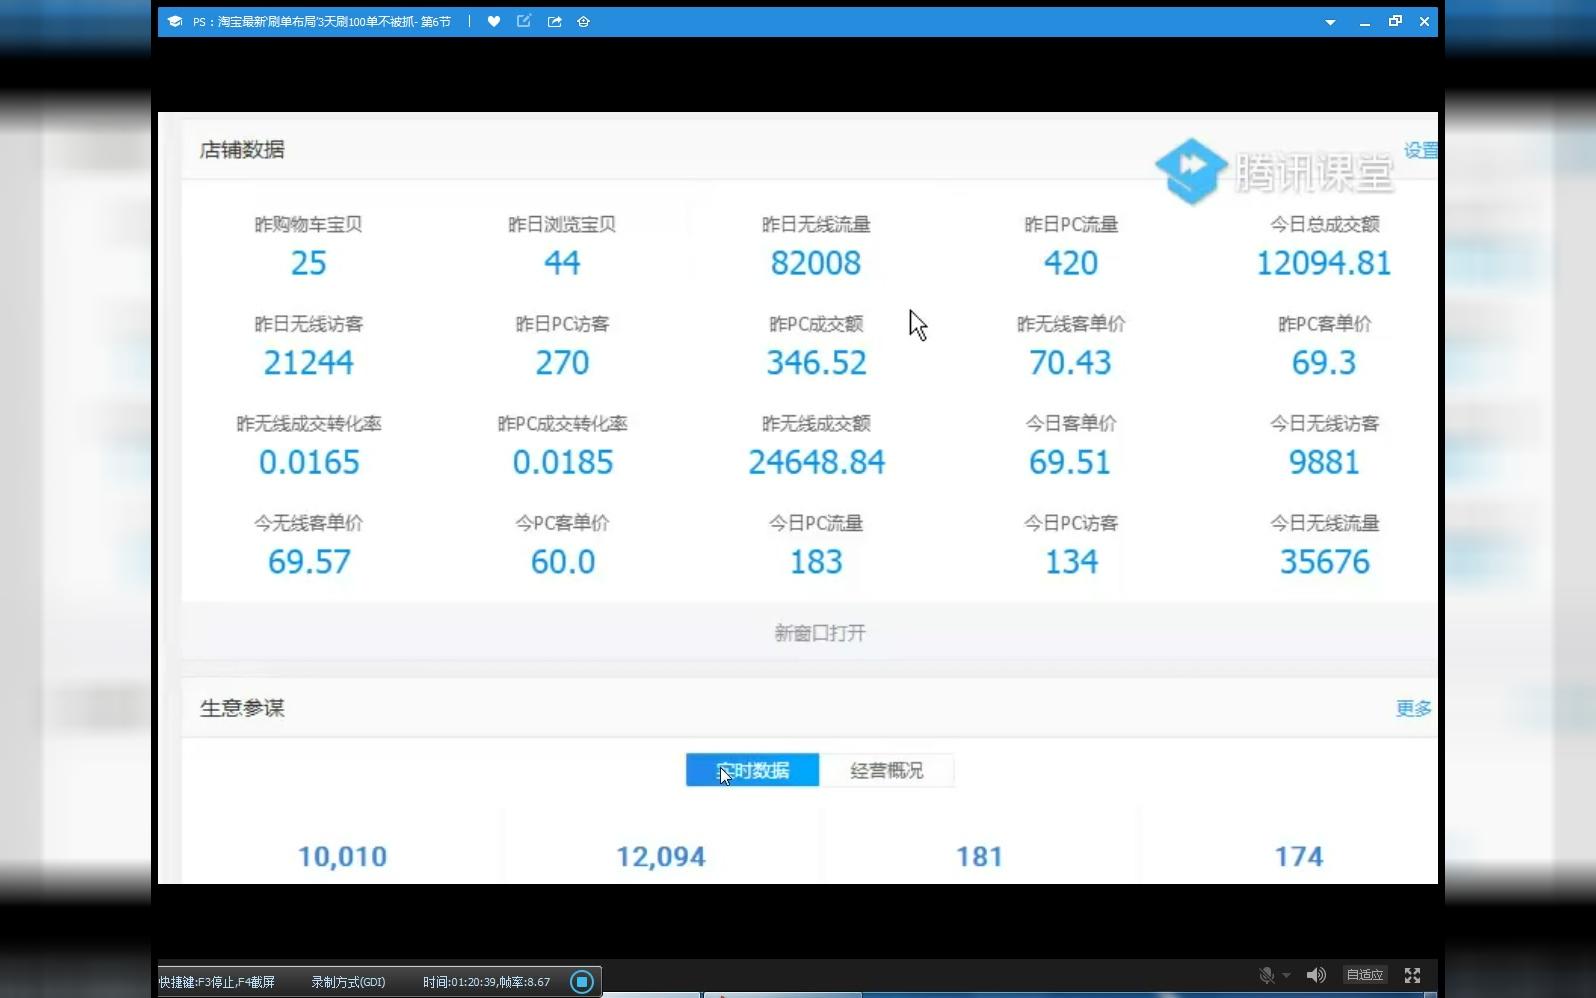Click the graduation cap course icon
1596x998 pixels.
click(175, 21)
